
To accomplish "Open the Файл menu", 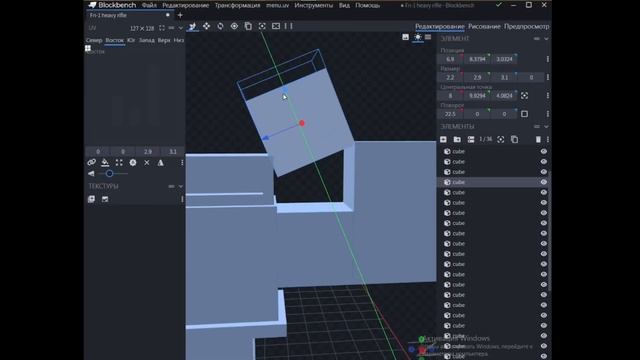I will pos(149,5).
